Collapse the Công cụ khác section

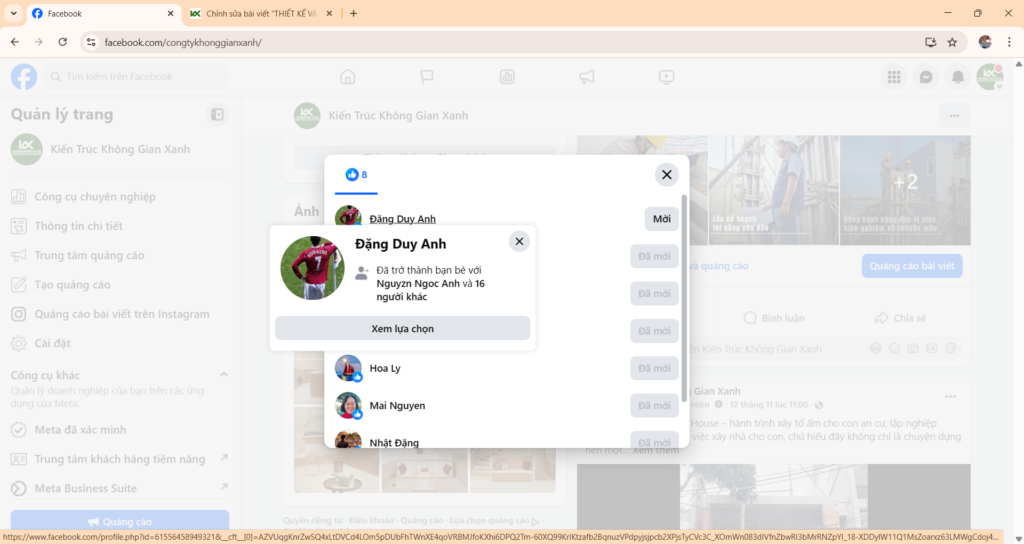pos(223,375)
